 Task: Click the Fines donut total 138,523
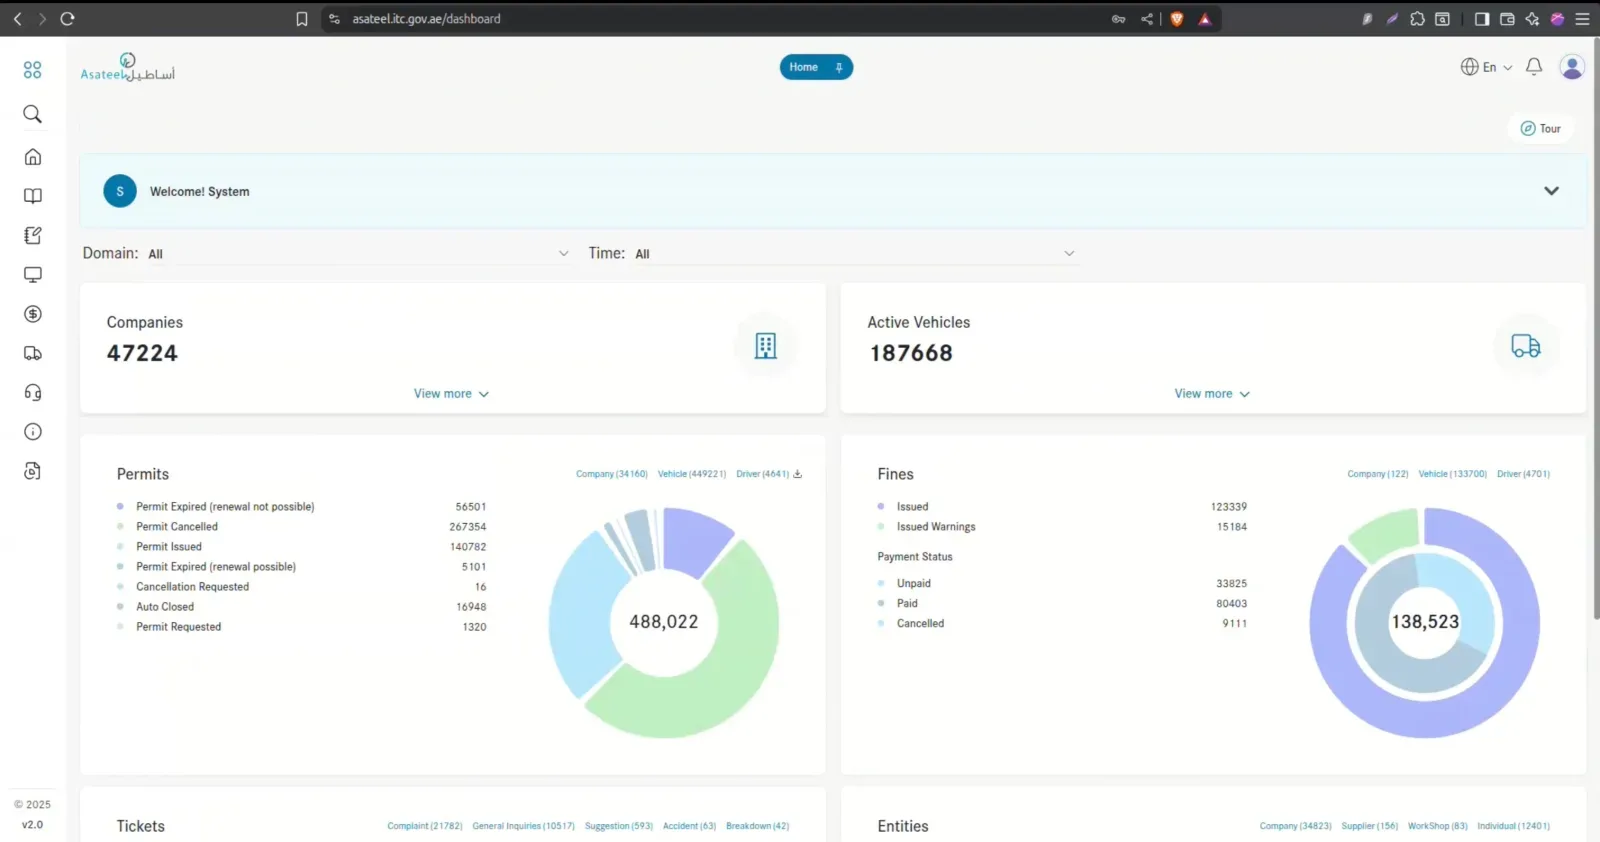pyautogui.click(x=1425, y=622)
